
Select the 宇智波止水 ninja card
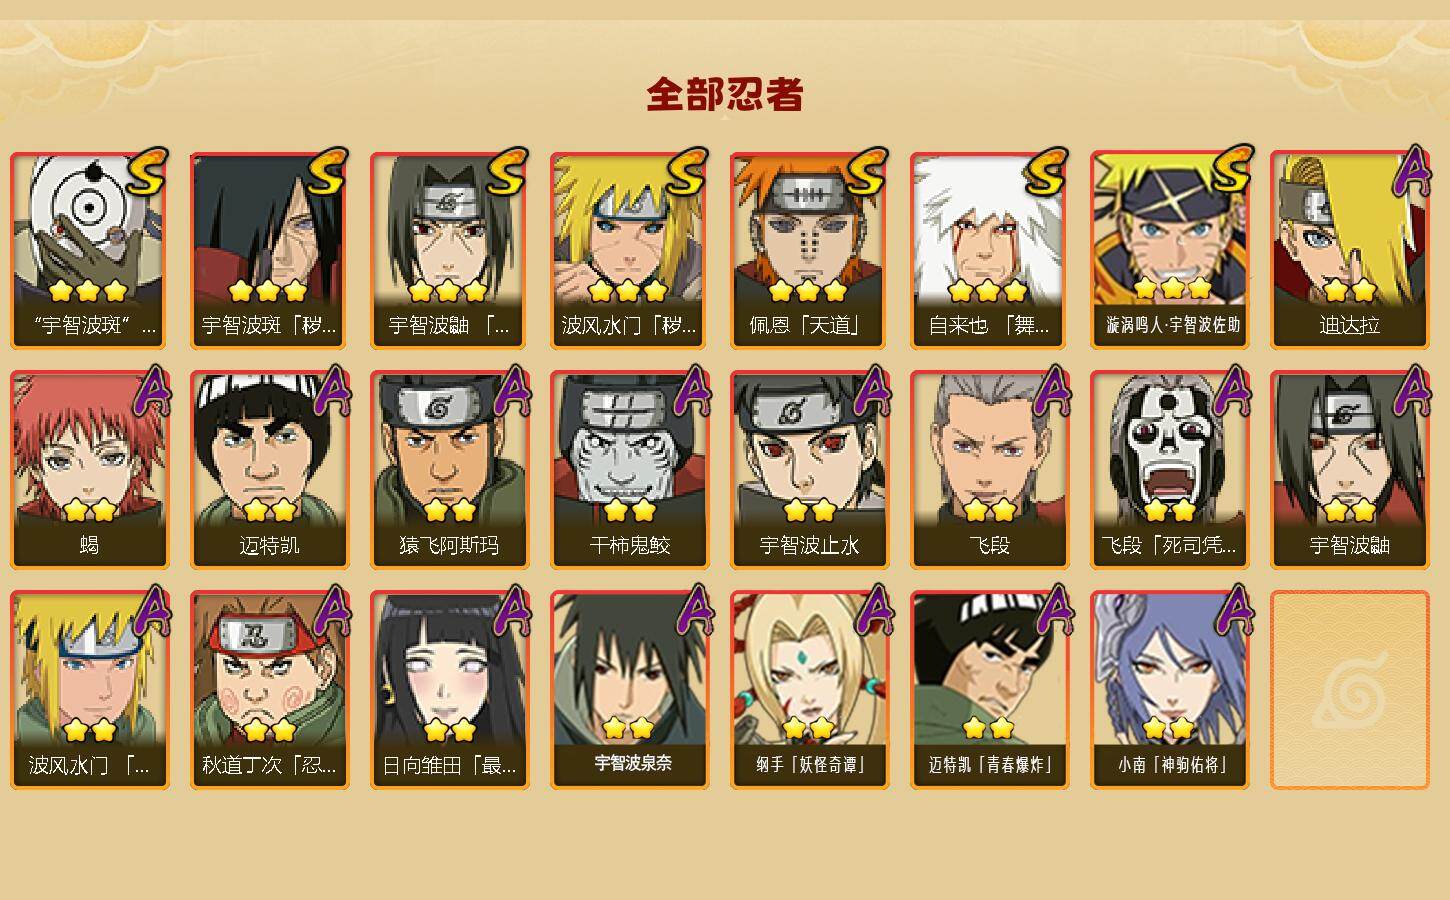(x=810, y=470)
